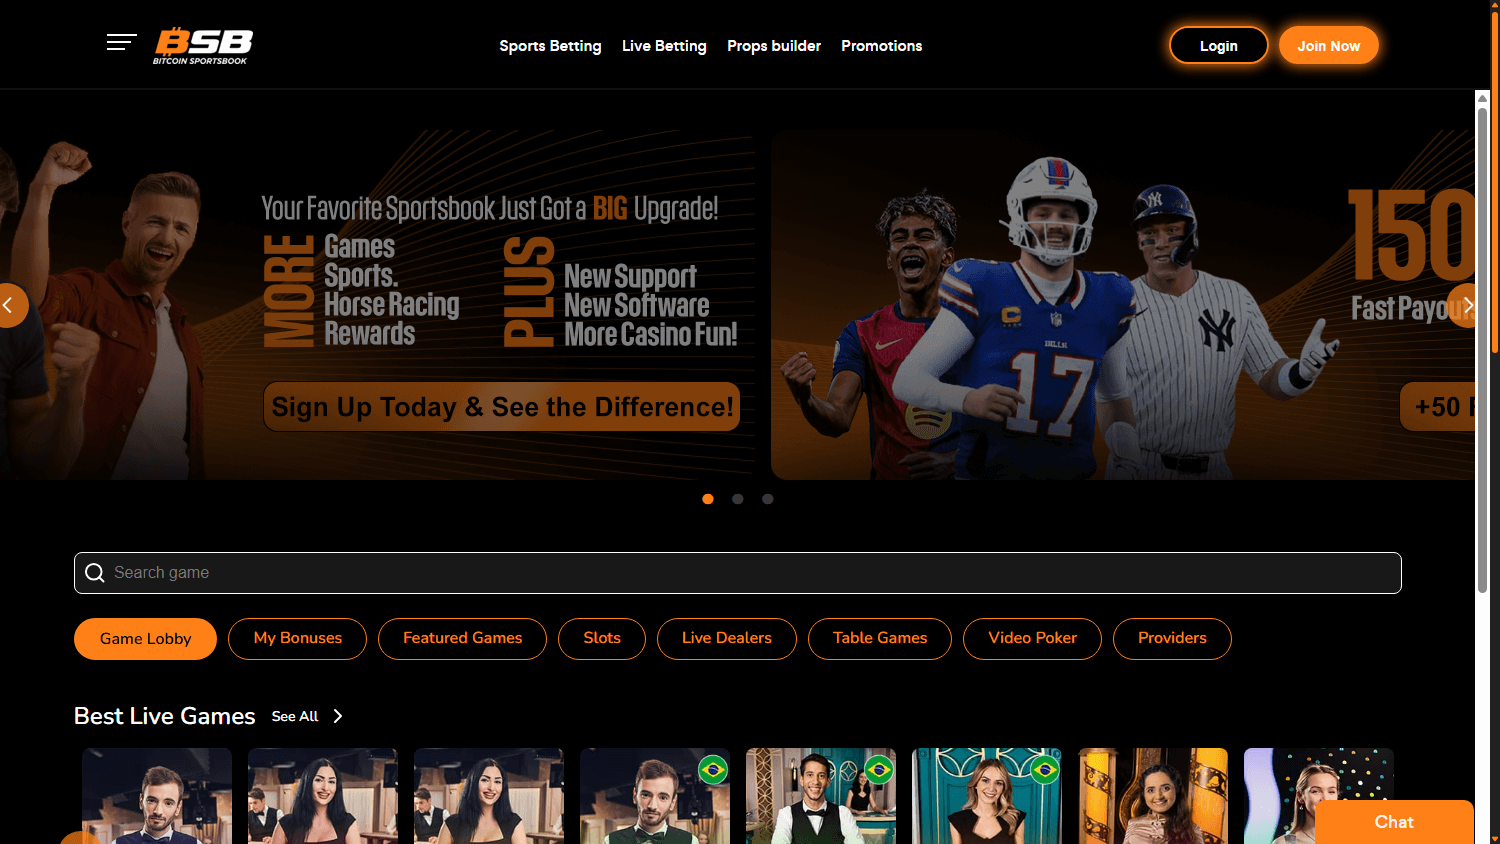
Task: Click the Login button
Action: tap(1218, 45)
